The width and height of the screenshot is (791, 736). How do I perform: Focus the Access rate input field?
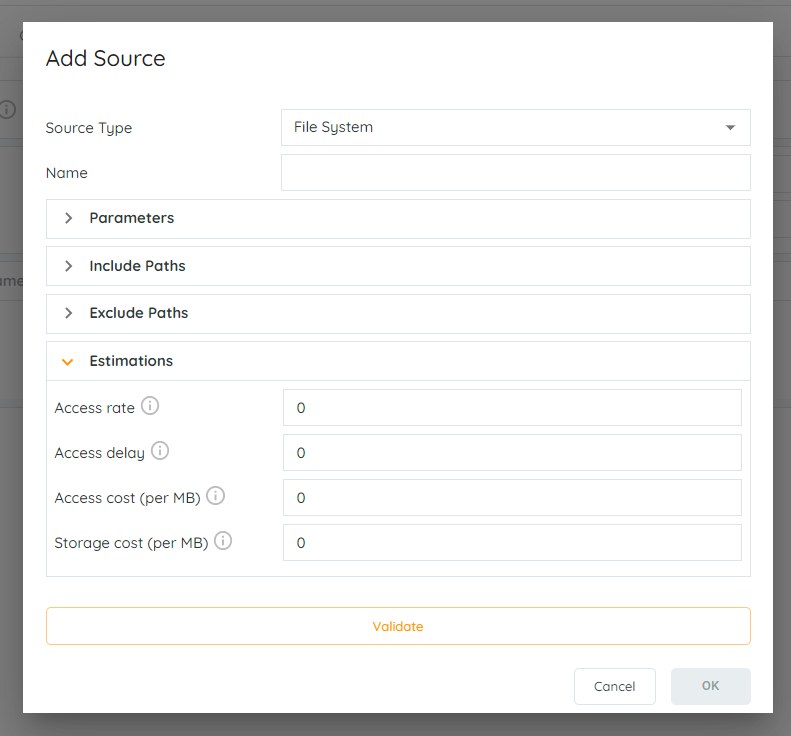(x=512, y=408)
